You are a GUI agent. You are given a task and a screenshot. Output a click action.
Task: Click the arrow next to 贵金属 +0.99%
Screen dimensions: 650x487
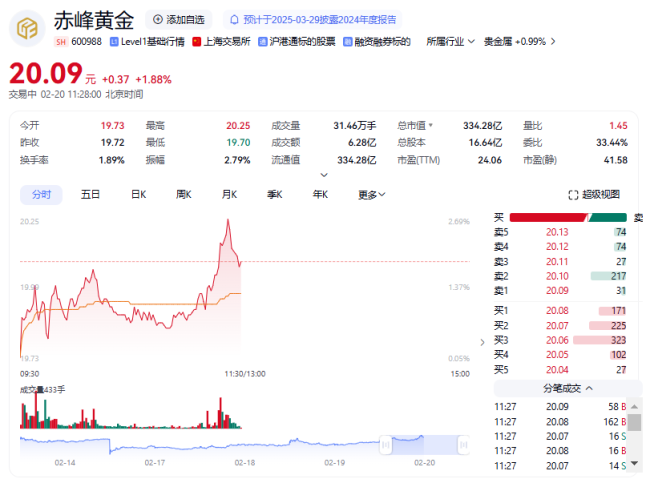pos(553,41)
